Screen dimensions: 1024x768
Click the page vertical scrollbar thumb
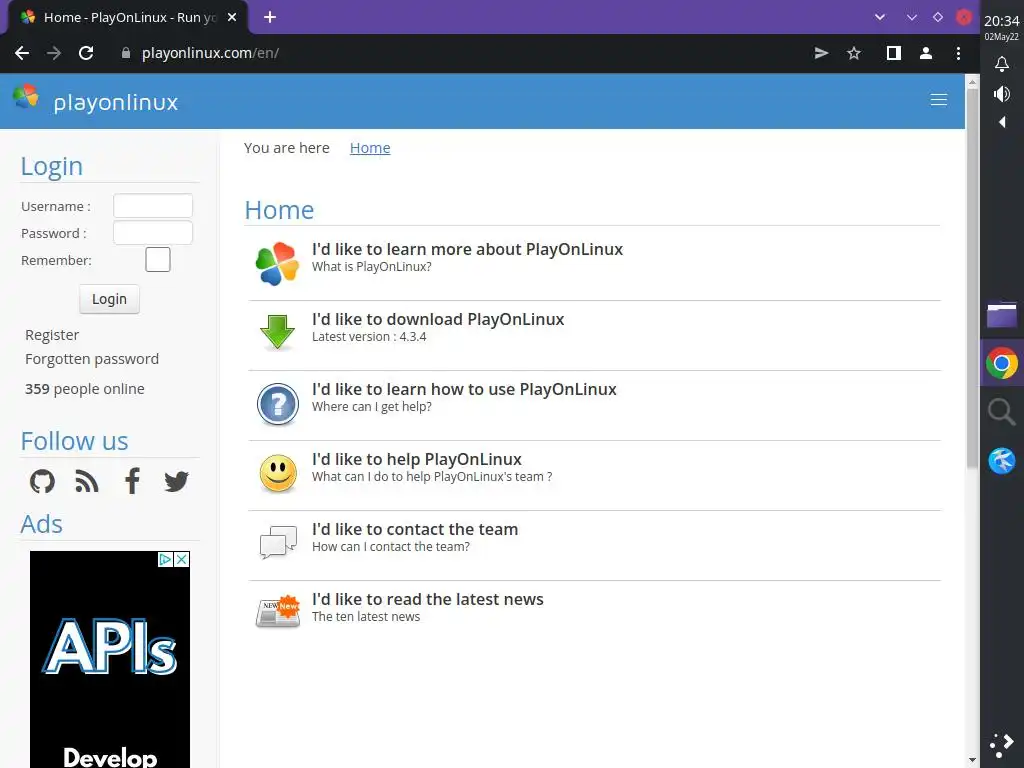pos(972,278)
